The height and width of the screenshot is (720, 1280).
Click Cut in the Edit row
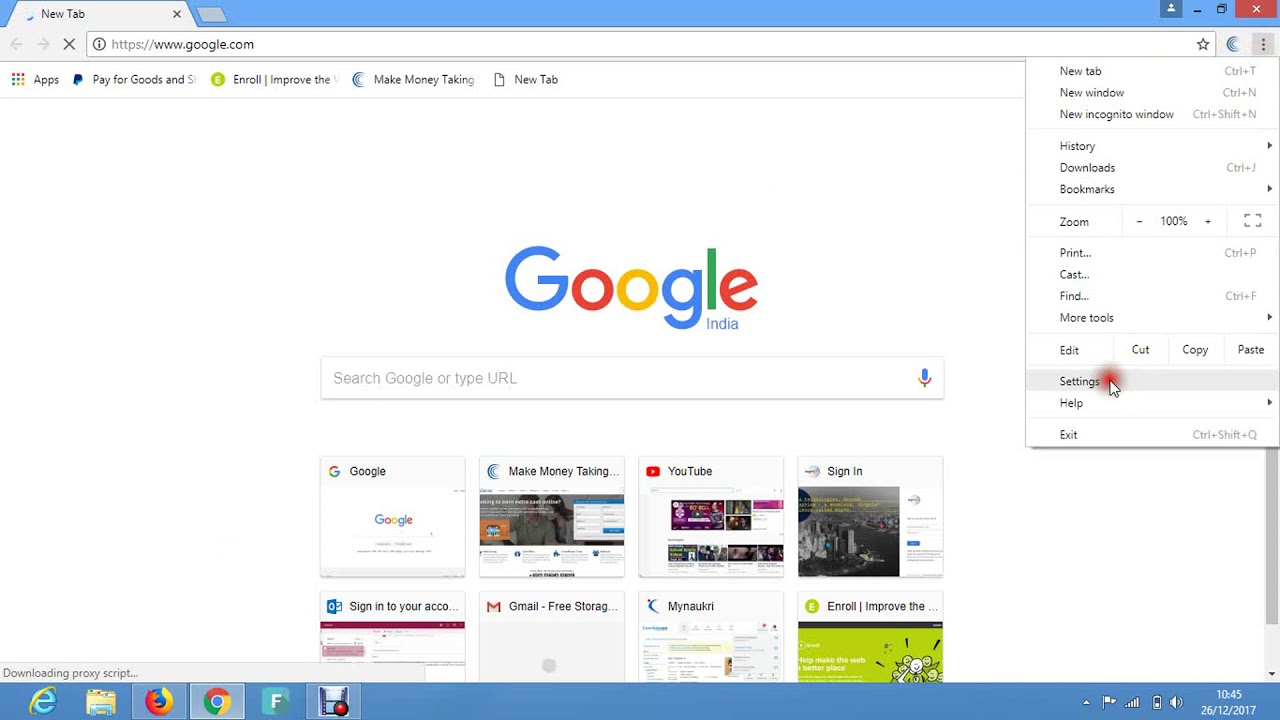coord(1140,350)
